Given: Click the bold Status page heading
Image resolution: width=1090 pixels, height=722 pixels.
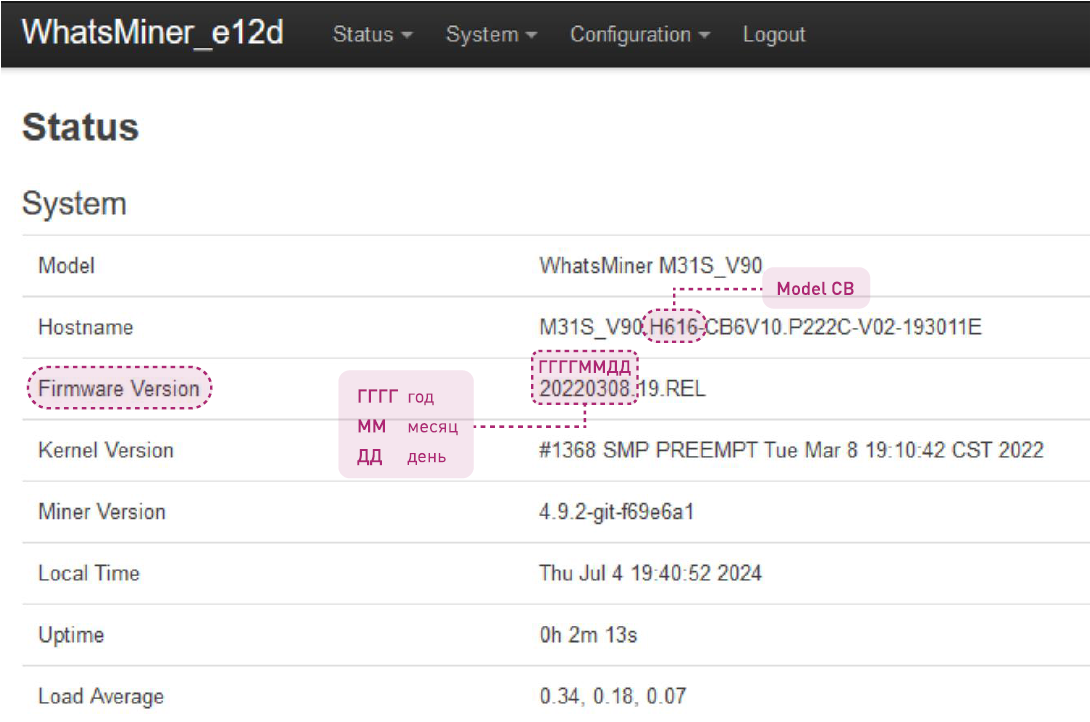Looking at the screenshot, I should [81, 127].
